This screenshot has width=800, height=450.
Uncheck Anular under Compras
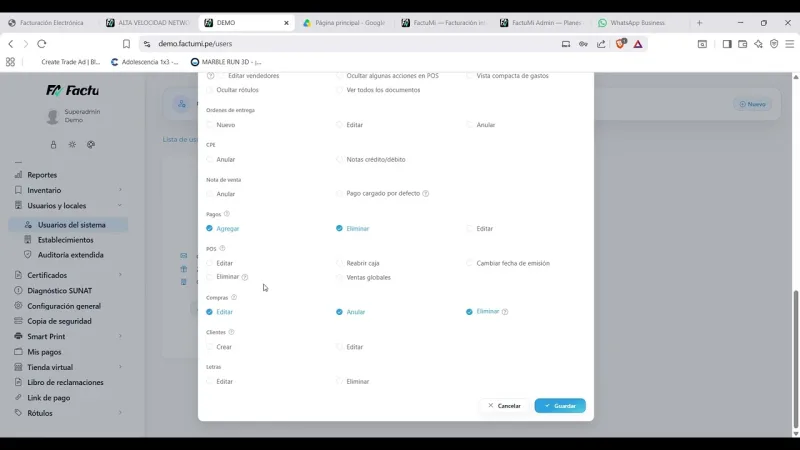[x=339, y=312]
